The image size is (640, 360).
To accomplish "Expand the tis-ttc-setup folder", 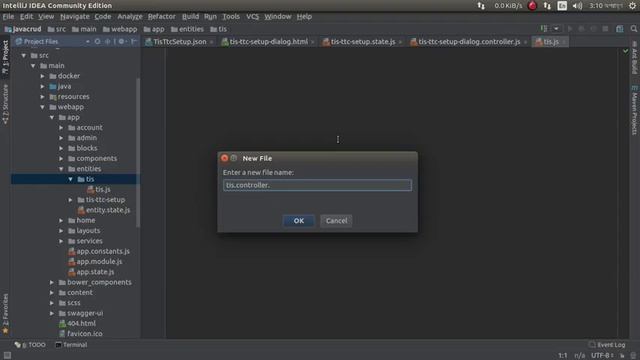I will [71, 200].
